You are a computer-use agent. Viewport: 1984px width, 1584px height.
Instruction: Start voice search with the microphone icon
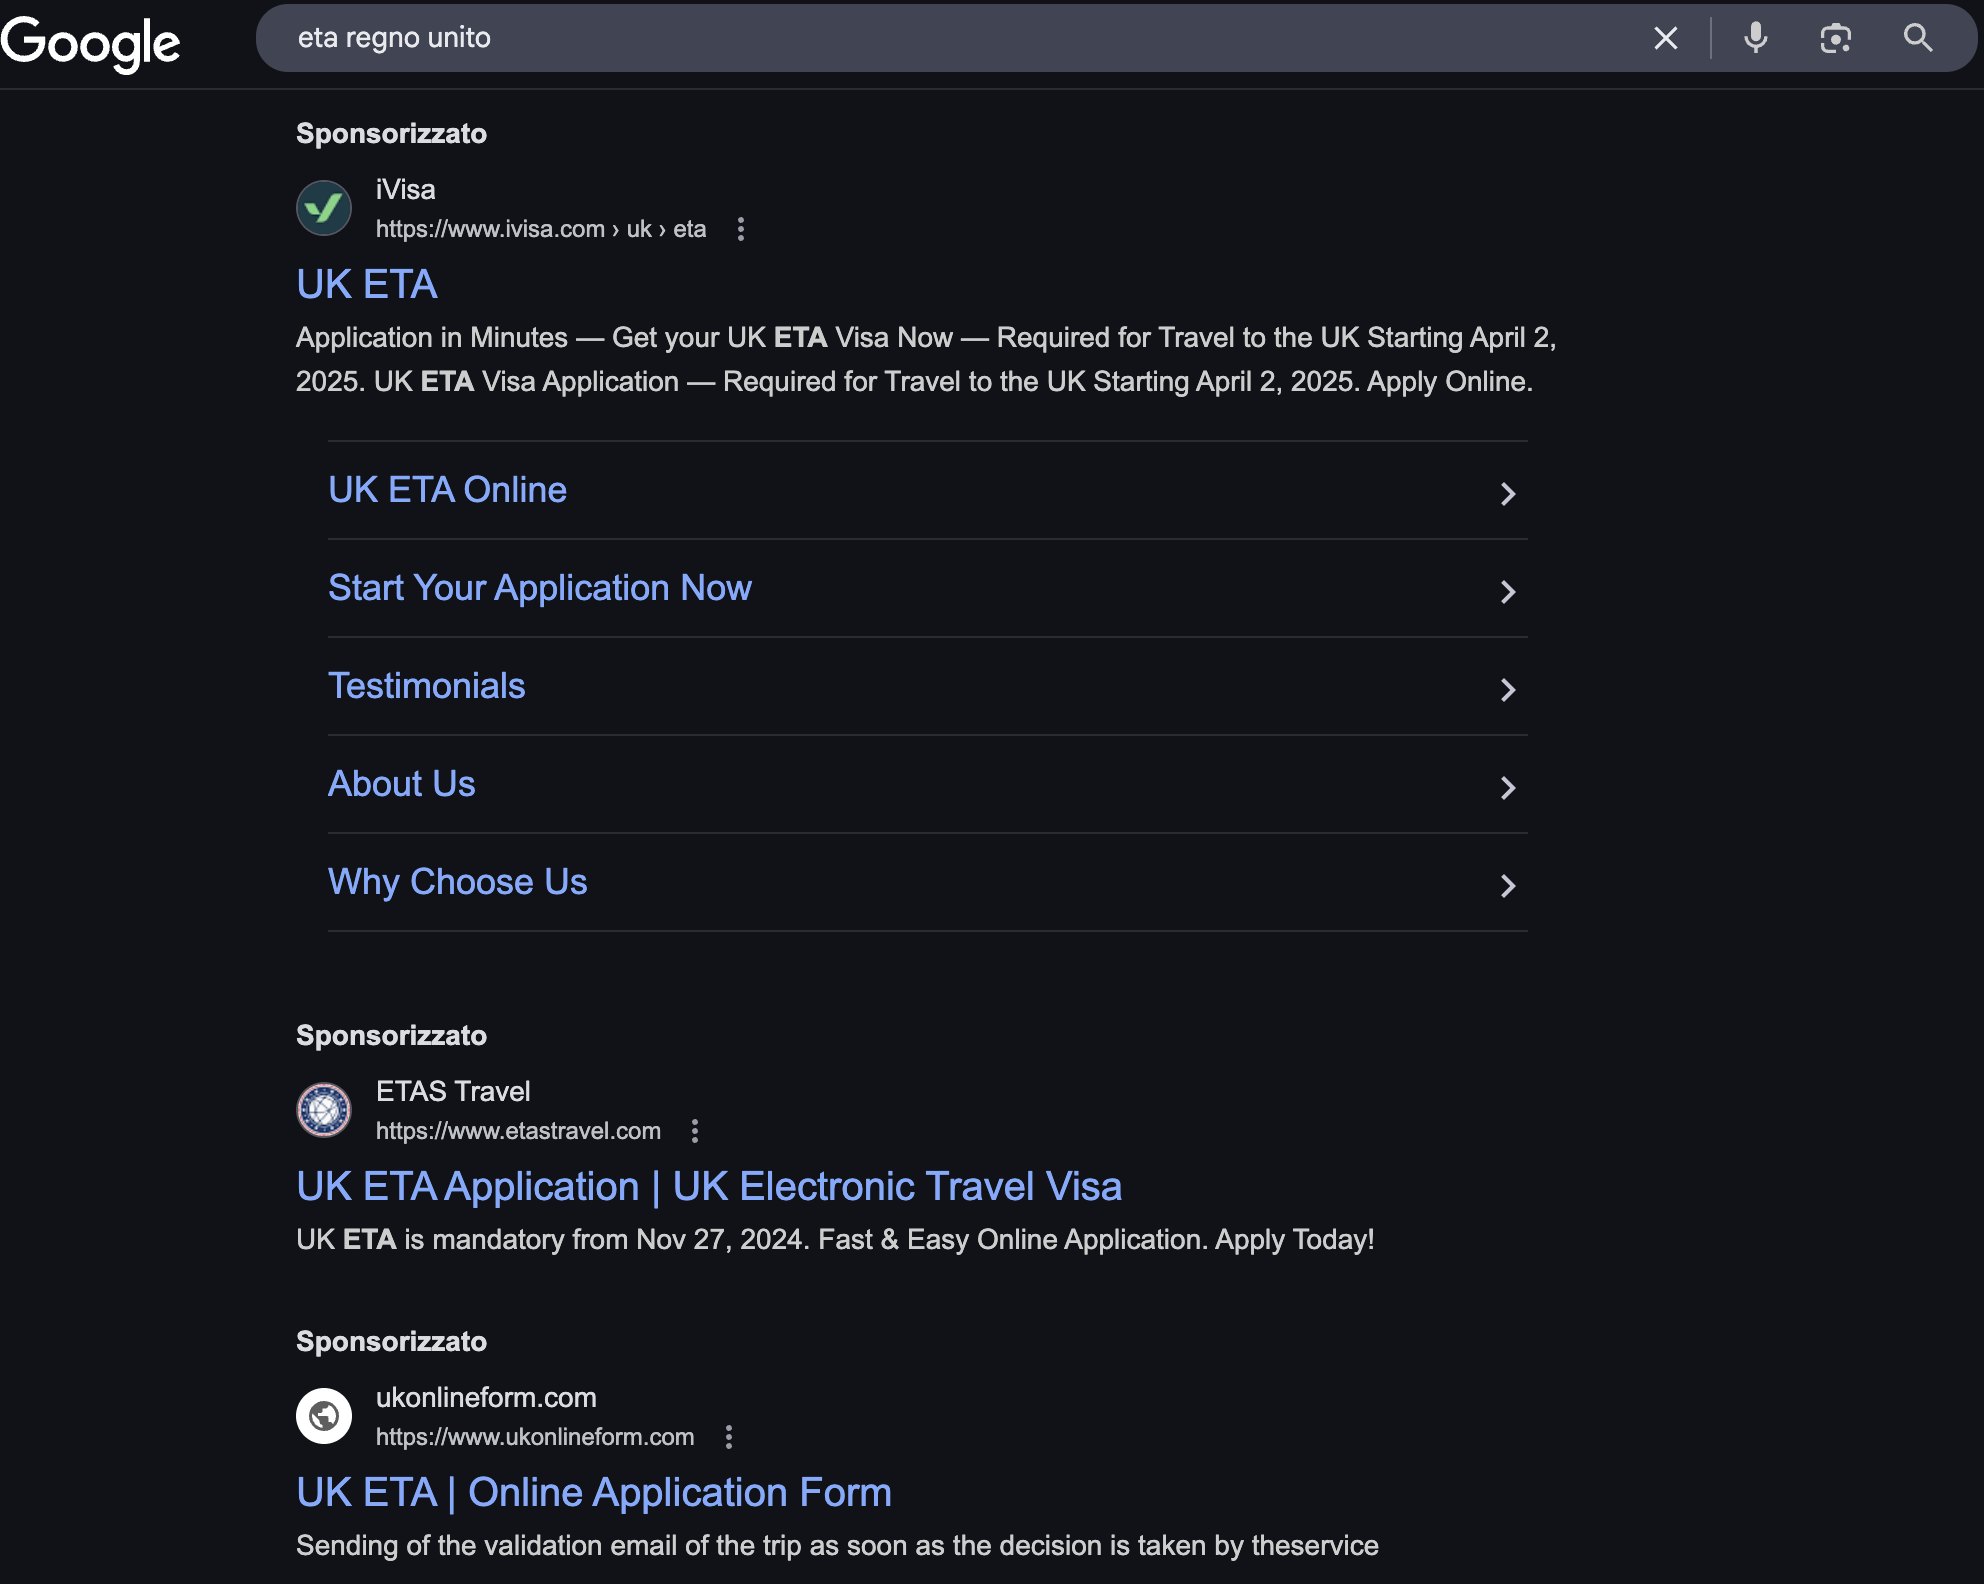pos(1755,38)
